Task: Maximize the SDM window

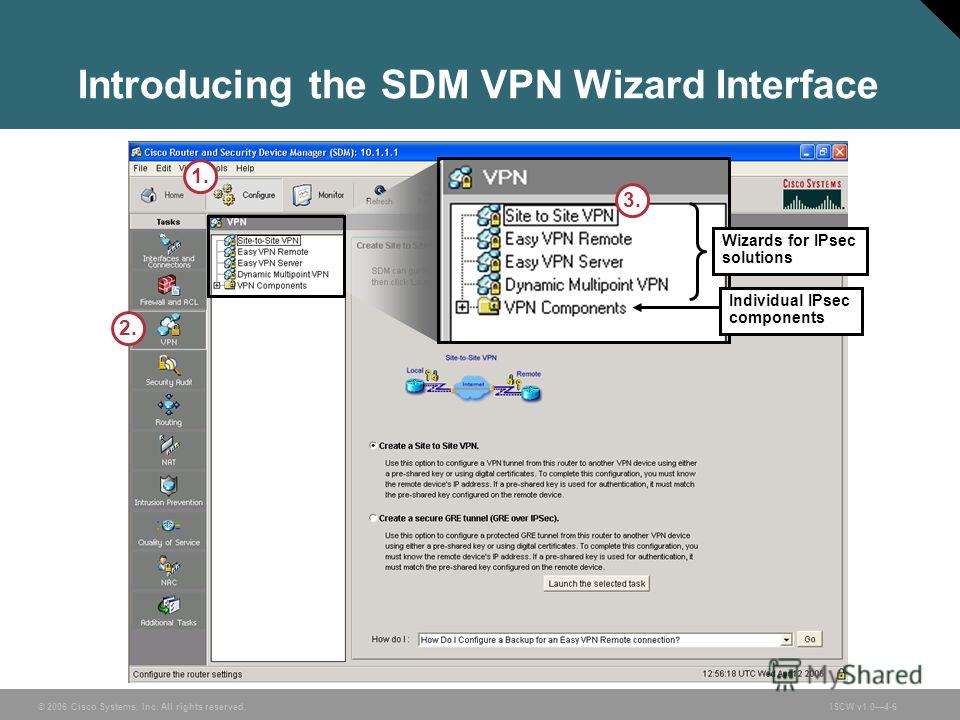Action: [823, 152]
